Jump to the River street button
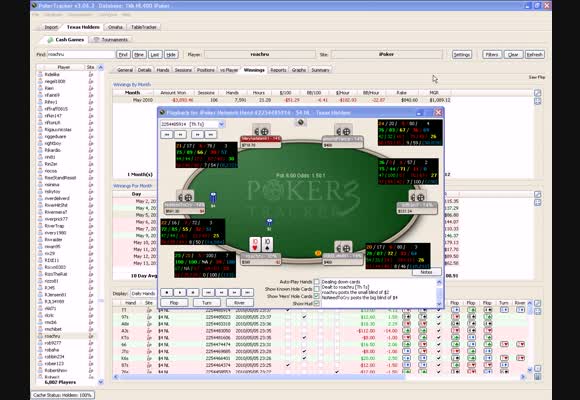 (239, 303)
